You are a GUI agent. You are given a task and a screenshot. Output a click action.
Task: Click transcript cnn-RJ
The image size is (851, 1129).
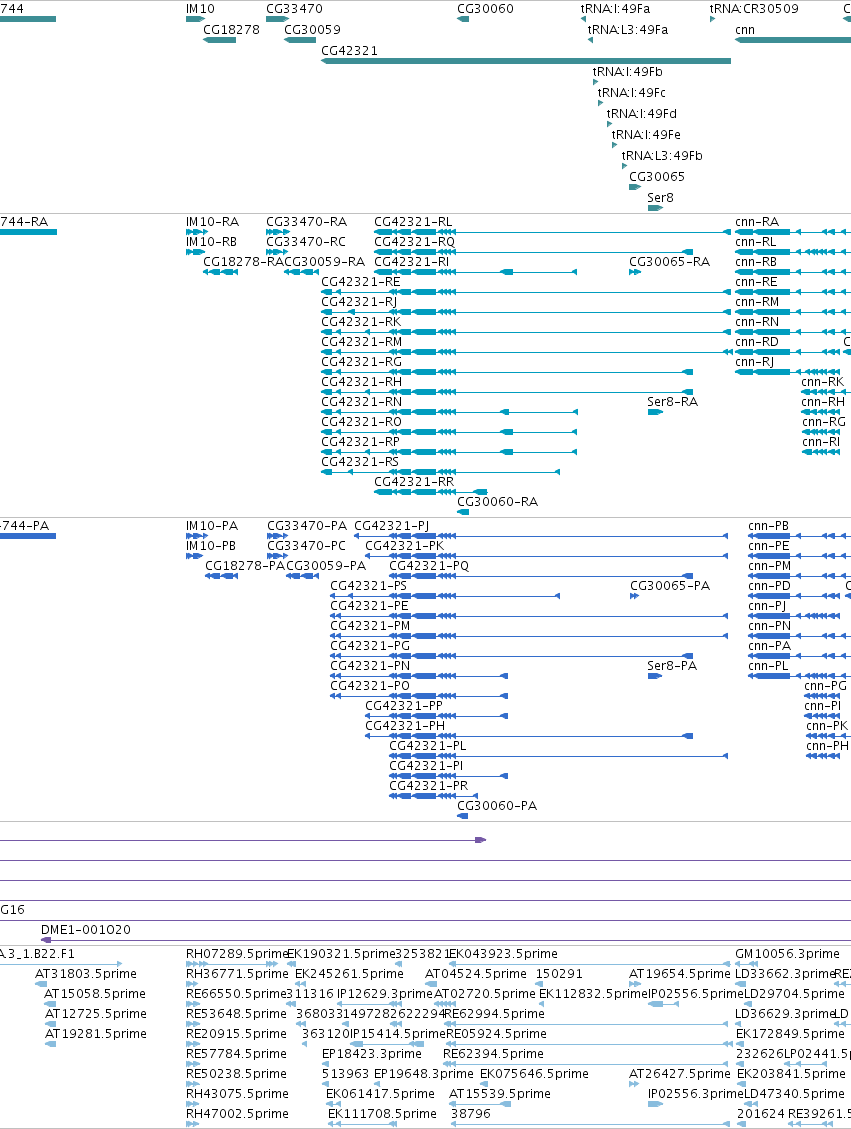tap(755, 362)
